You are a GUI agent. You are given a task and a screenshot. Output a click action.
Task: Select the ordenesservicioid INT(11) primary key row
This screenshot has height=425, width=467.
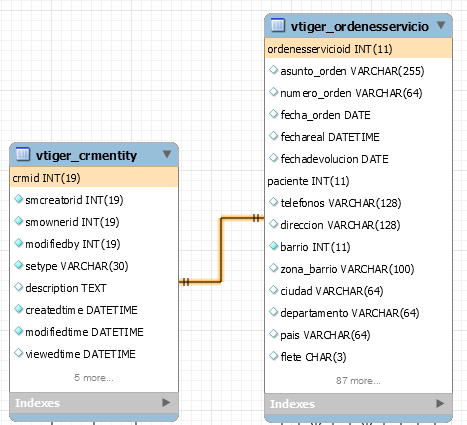coord(358,49)
